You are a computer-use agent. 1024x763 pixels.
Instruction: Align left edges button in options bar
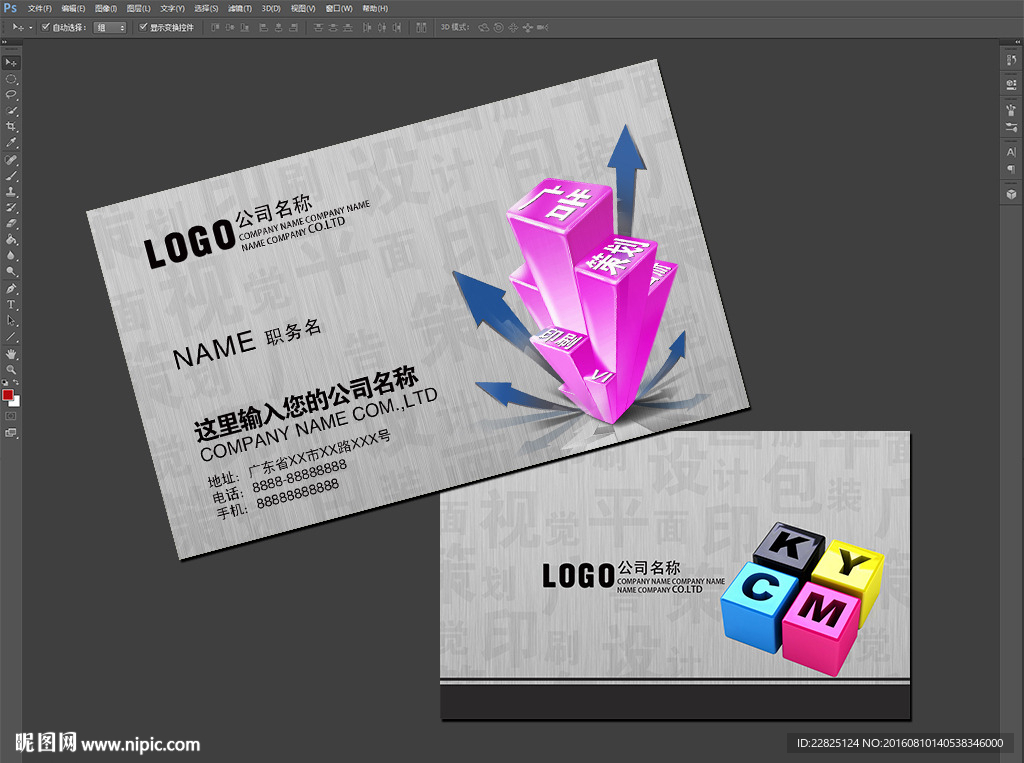coord(264,27)
